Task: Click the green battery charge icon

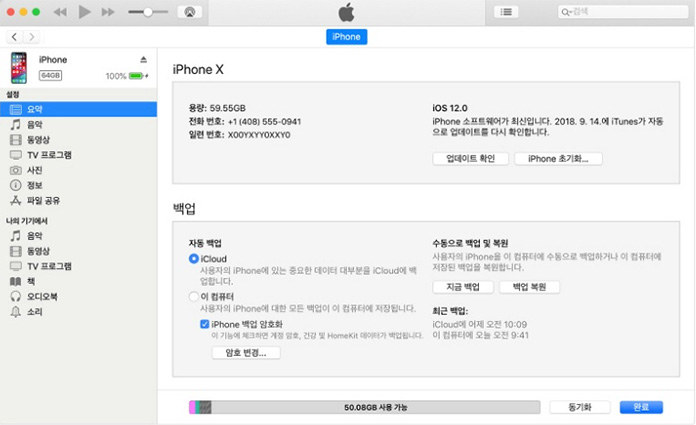Action: (136, 76)
